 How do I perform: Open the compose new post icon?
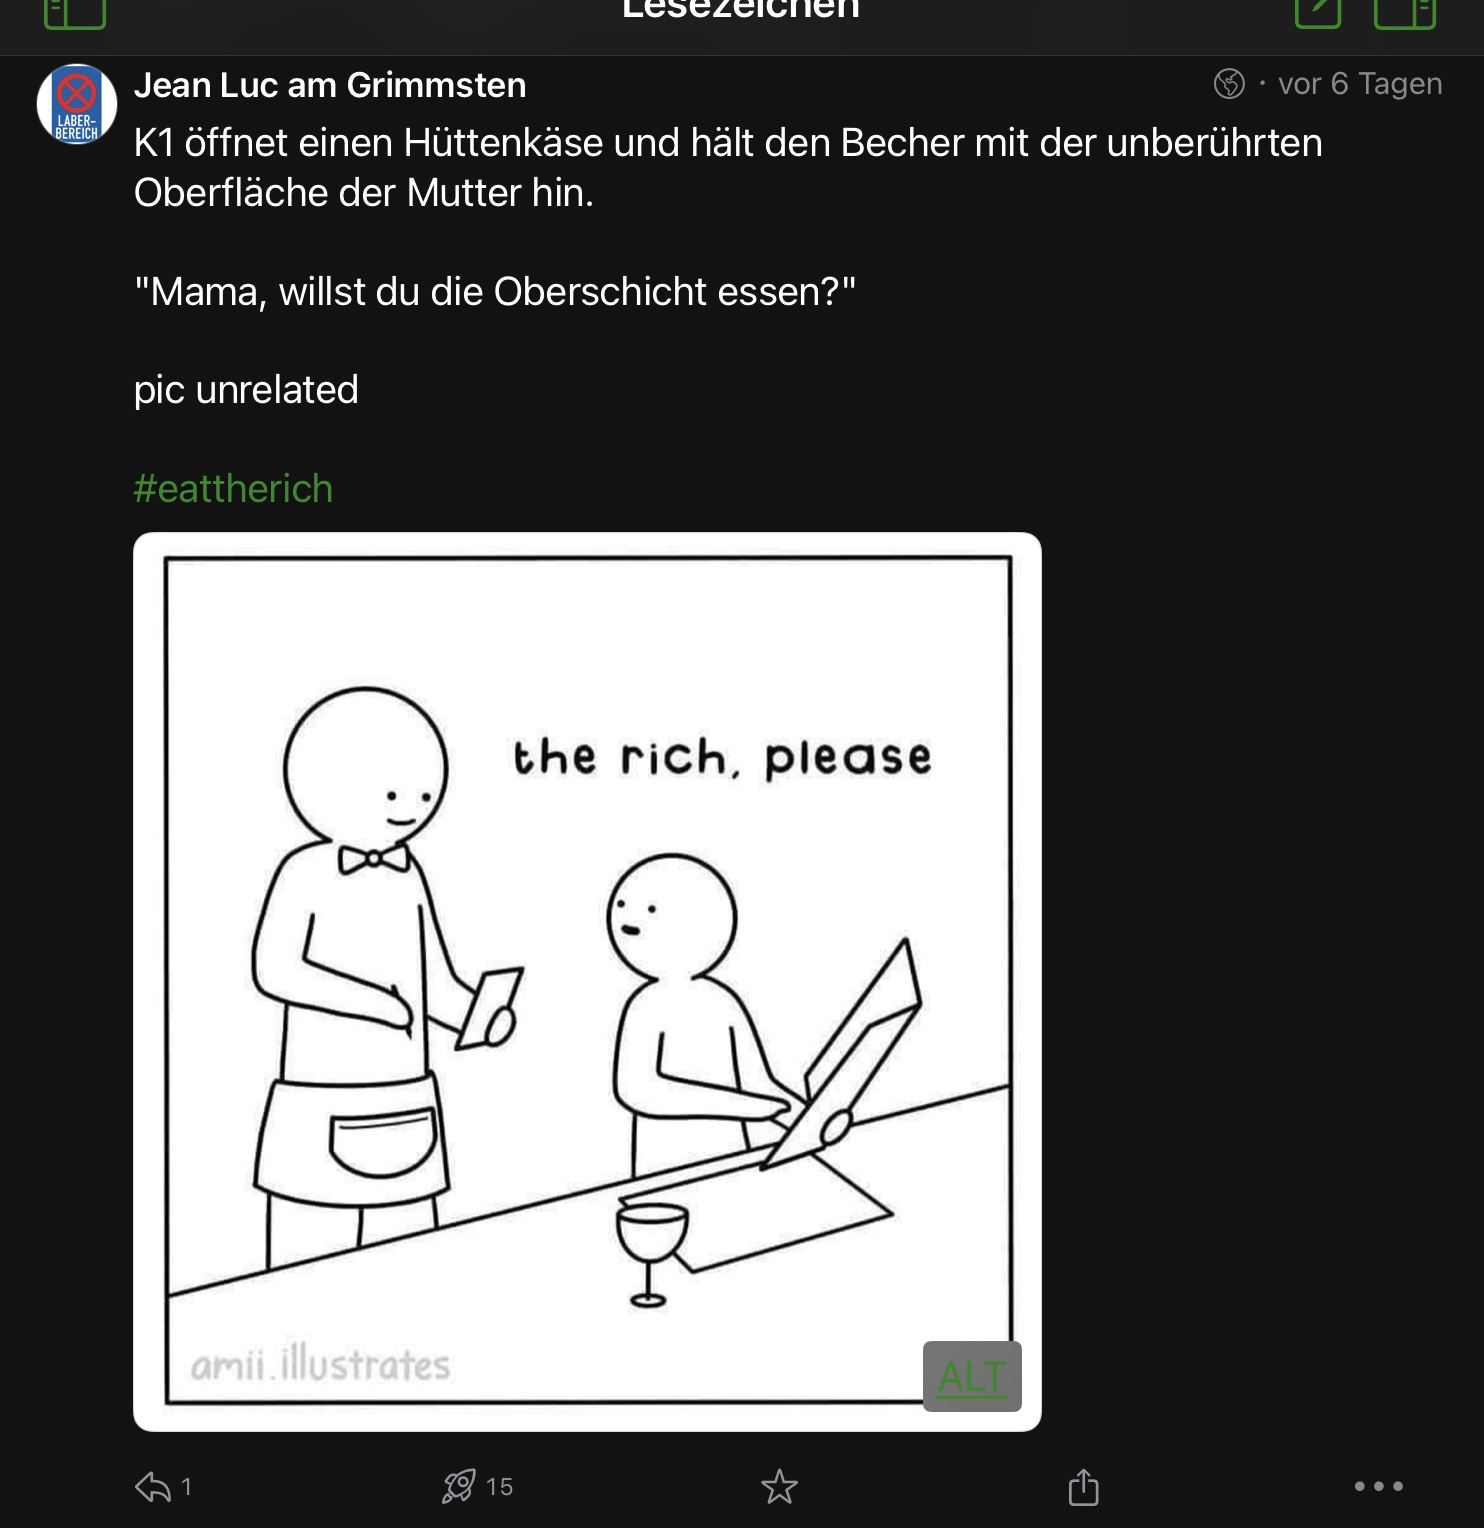(x=1318, y=13)
